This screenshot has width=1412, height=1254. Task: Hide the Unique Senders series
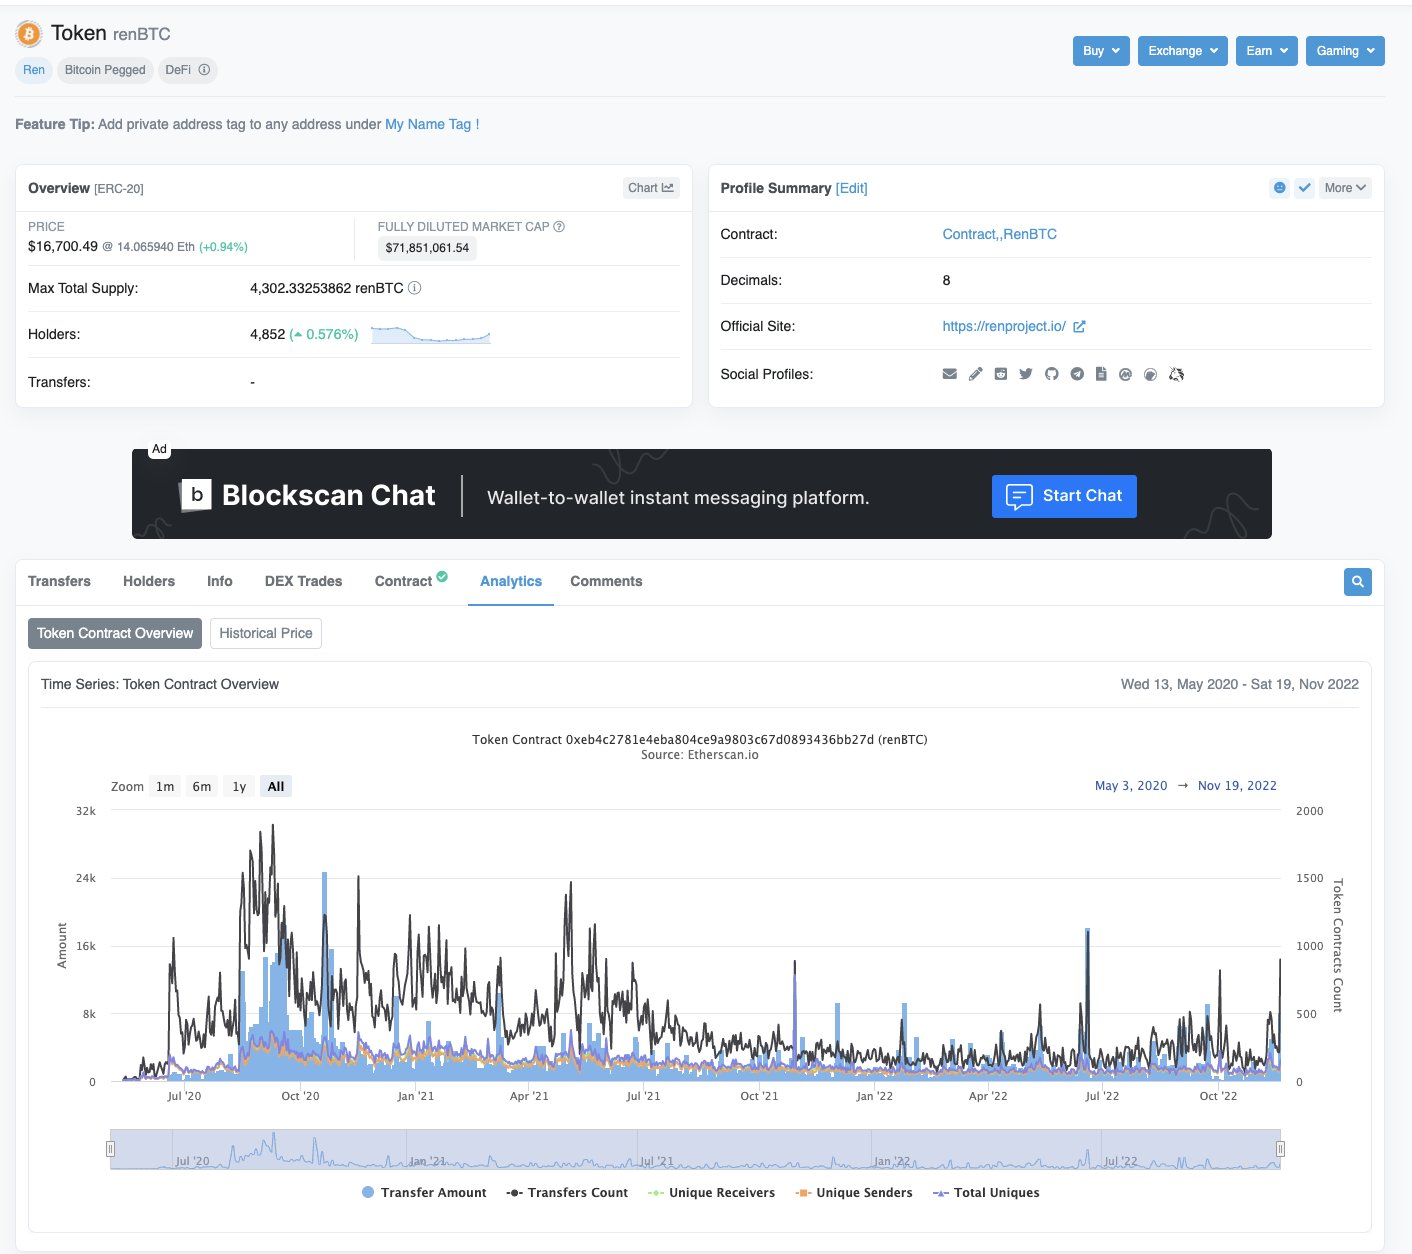coord(854,1192)
